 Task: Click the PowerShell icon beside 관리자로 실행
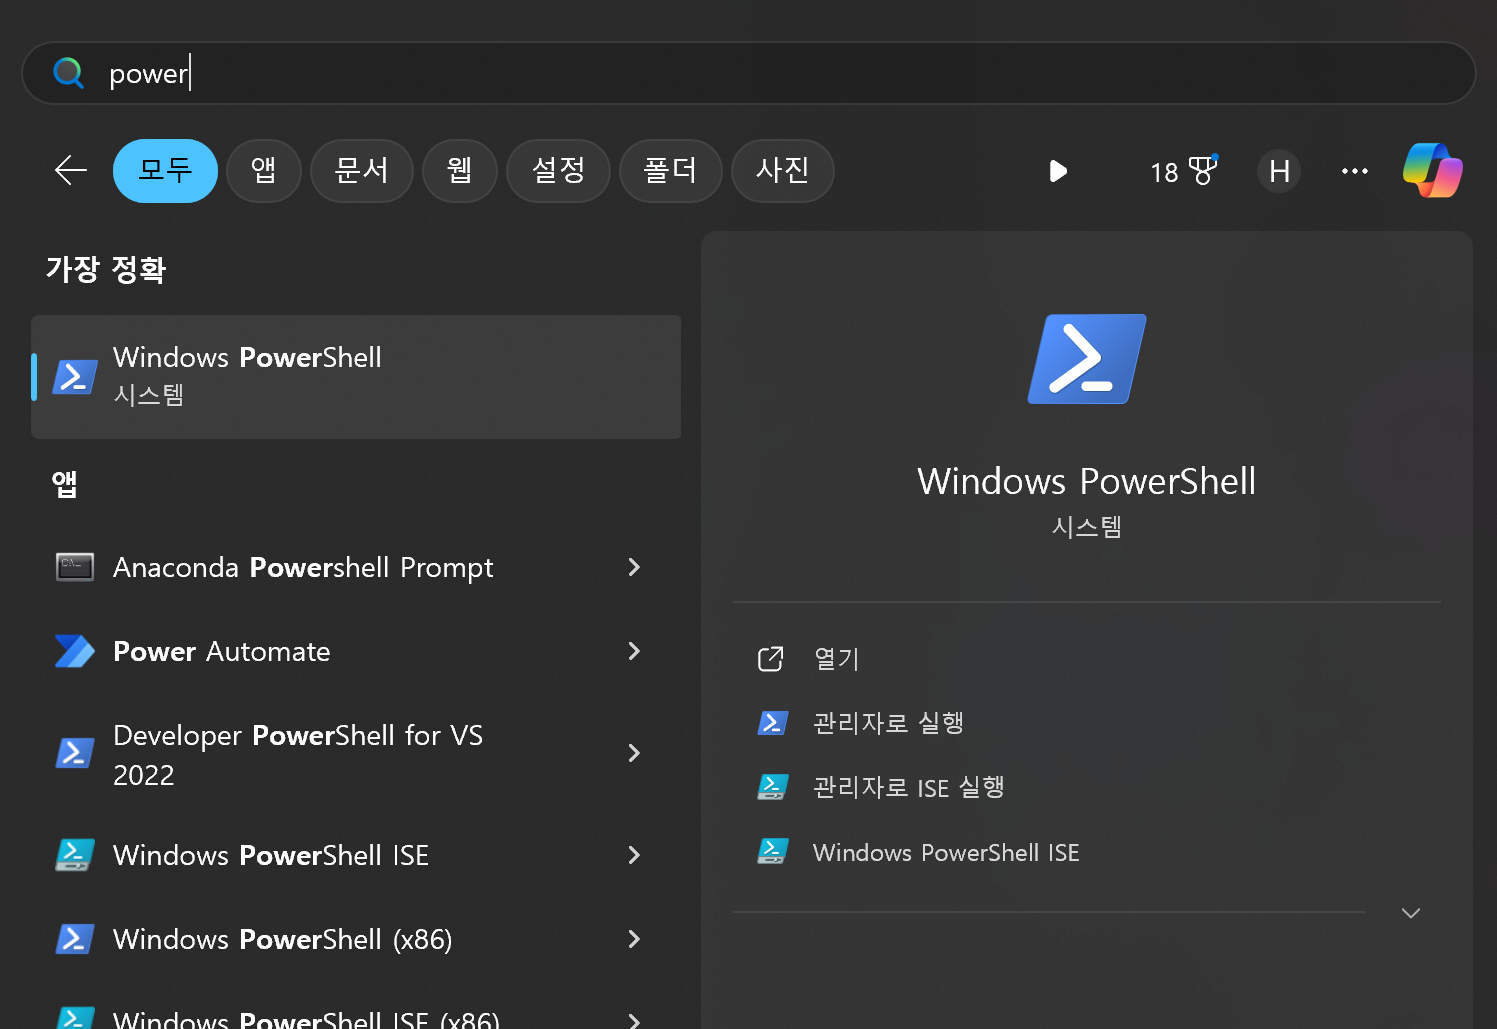coord(773,723)
